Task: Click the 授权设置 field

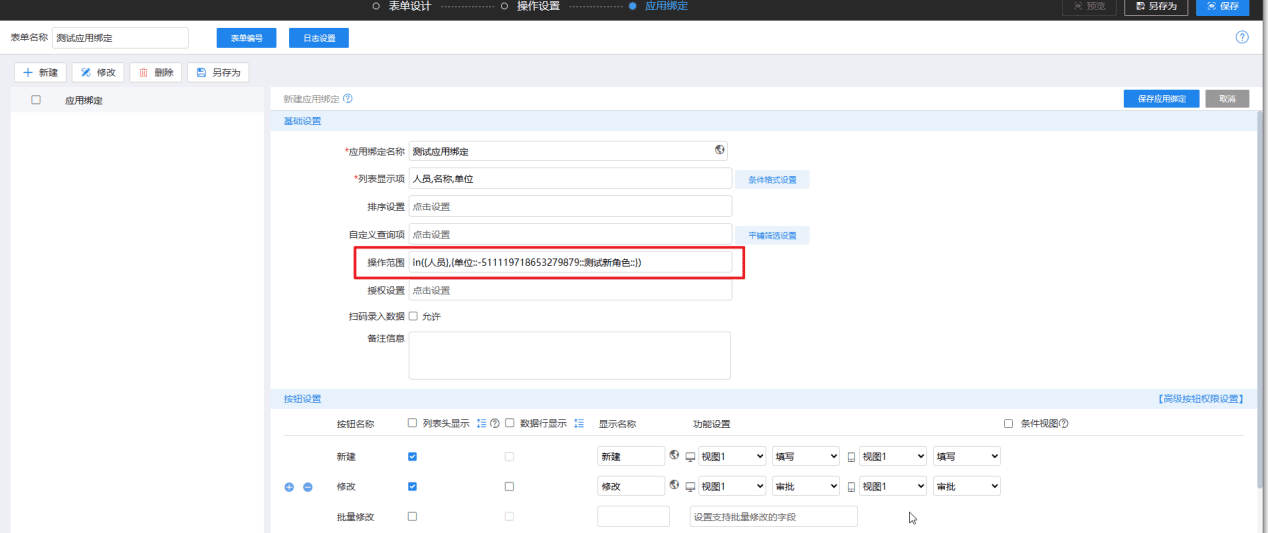Action: click(x=570, y=290)
